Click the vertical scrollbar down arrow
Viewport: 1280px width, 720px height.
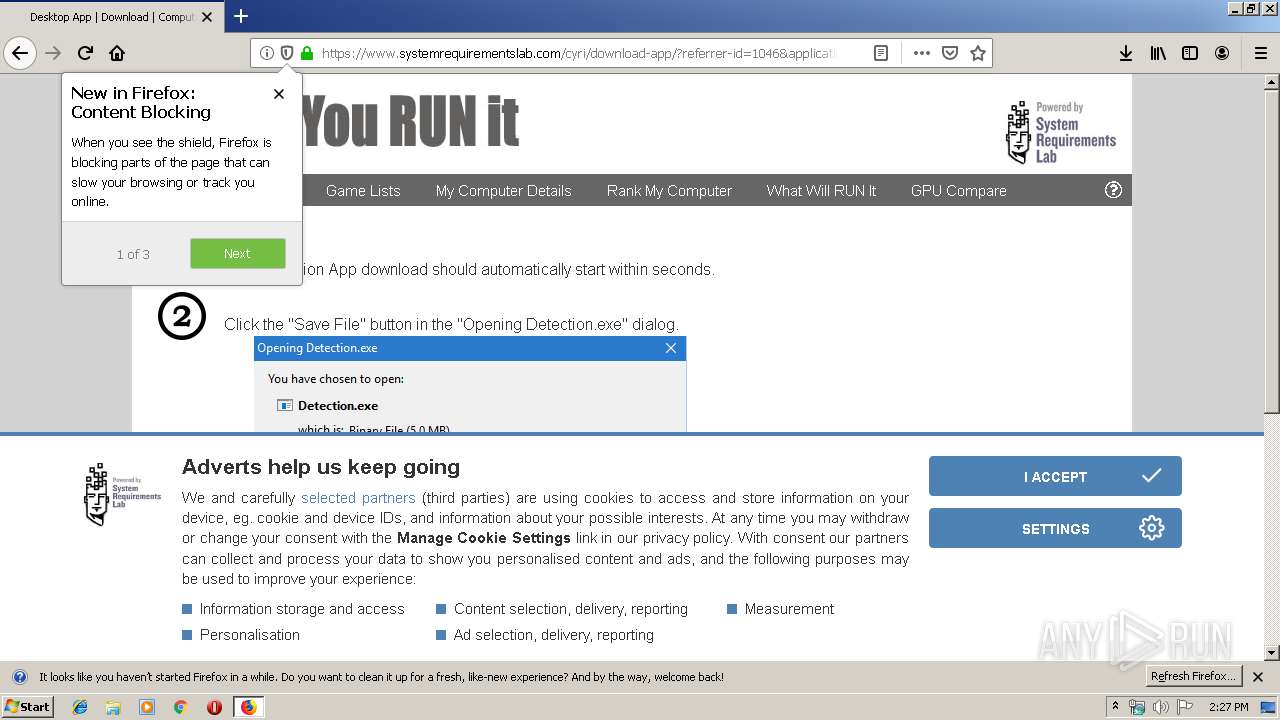1272,653
